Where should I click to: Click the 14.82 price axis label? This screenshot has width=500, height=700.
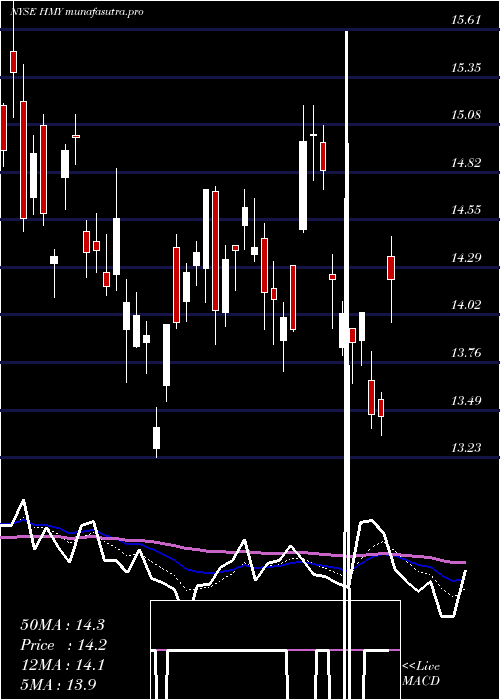[467, 163]
